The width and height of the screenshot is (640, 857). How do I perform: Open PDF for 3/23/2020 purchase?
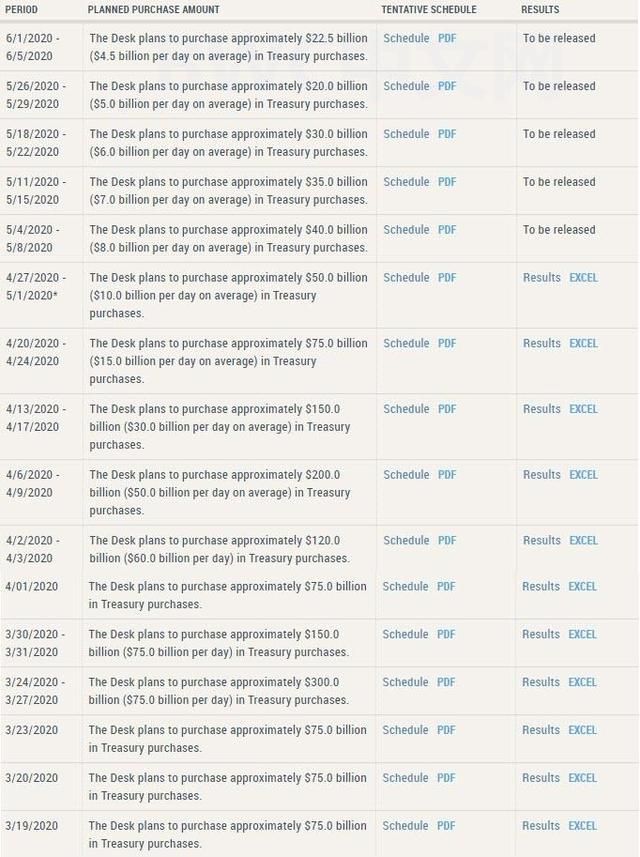[x=446, y=730]
